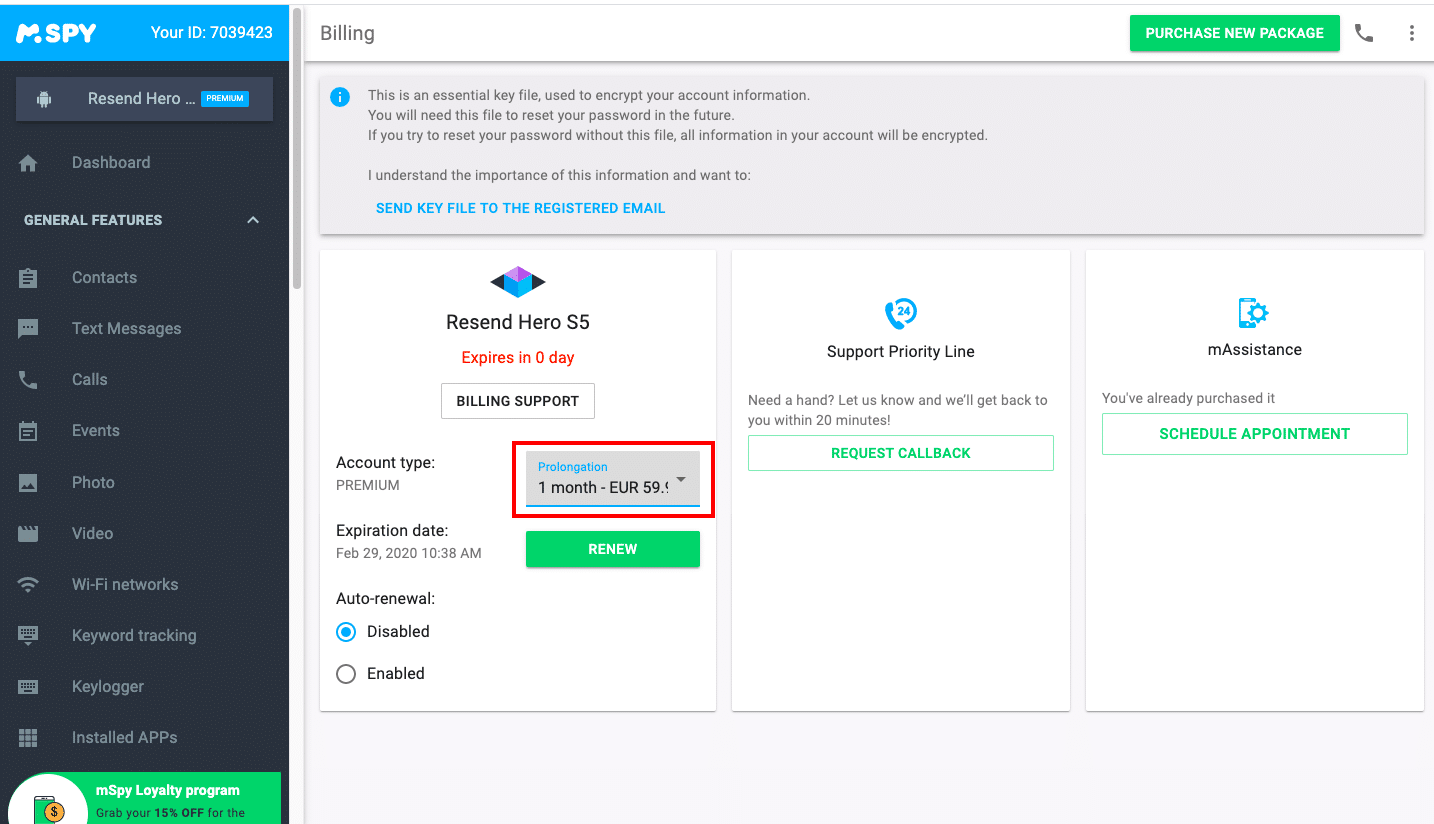Click the Resend Hero S5 package icon

pos(518,282)
